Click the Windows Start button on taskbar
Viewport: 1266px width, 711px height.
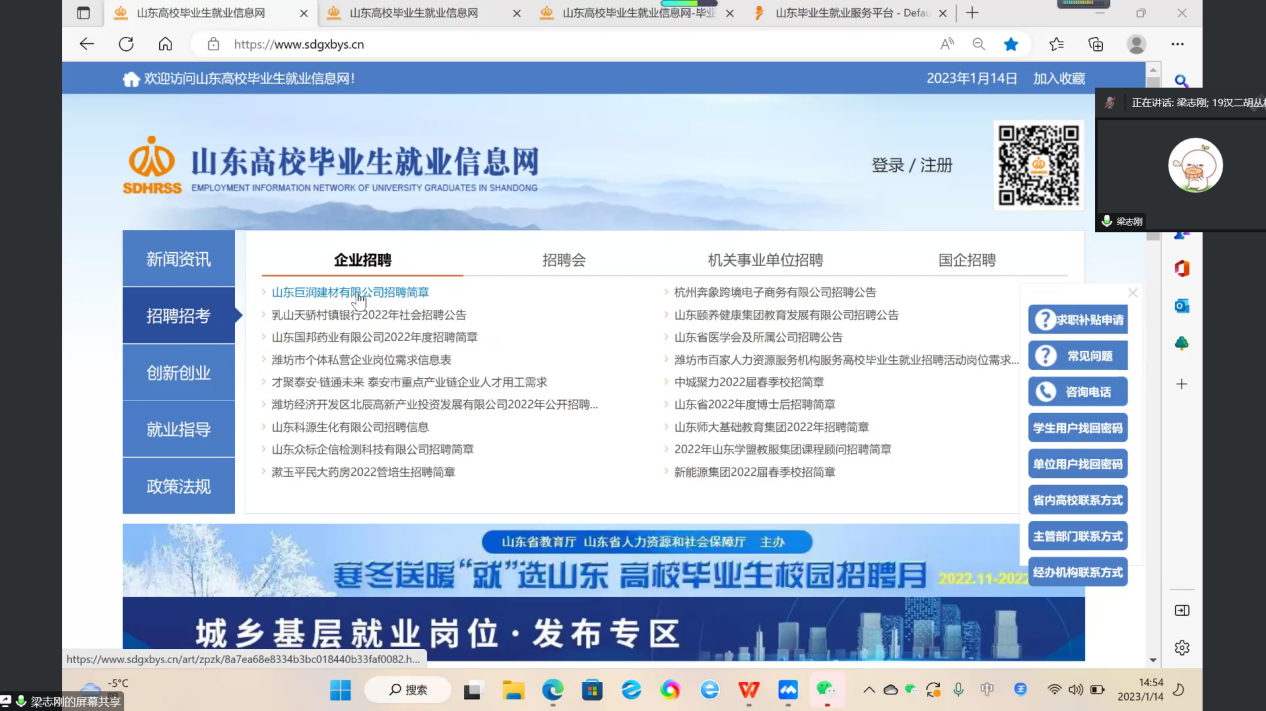(340, 690)
